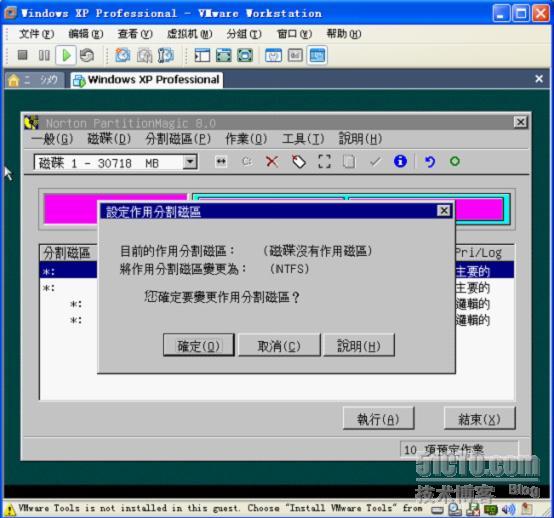The image size is (554, 518).
Task: Click hard disk device icon in VMware status bar
Action: point(437,510)
